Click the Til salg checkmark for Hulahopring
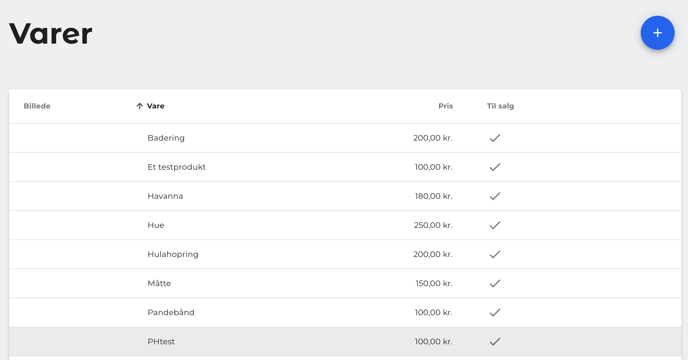688x360 pixels. [495, 254]
